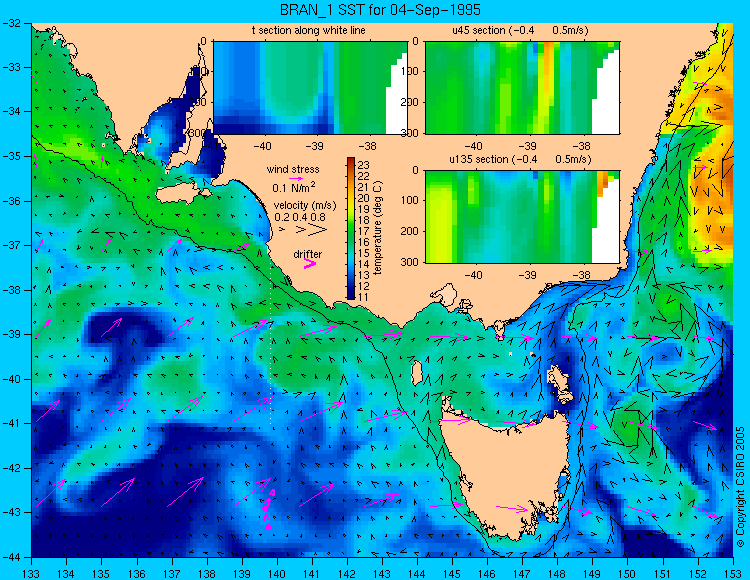This screenshot has width=750, height=580.
Task: Click the magenta drifter legend symbol
Action: tap(310, 263)
